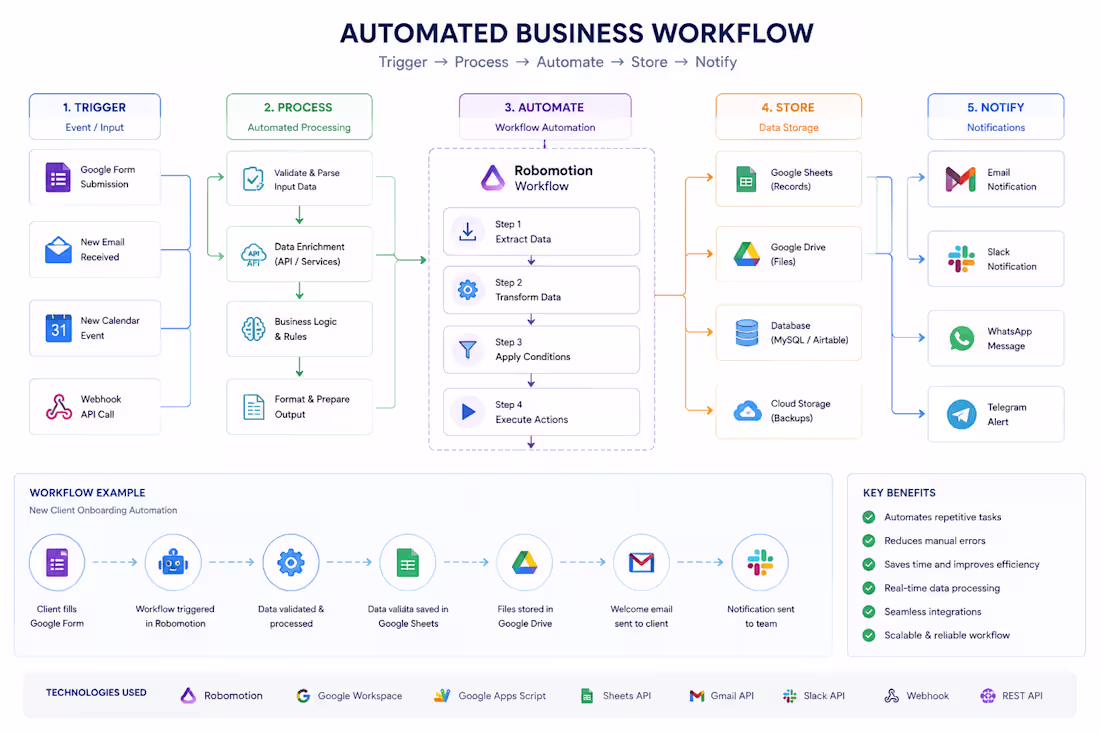
Task: Select the 5. NOTIFY header box
Action: pyautogui.click(x=995, y=116)
